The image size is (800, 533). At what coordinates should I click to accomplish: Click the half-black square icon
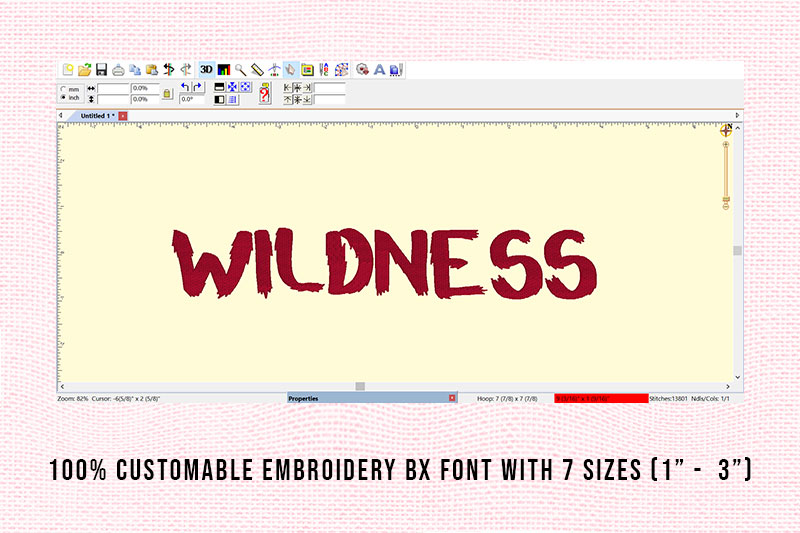(219, 99)
